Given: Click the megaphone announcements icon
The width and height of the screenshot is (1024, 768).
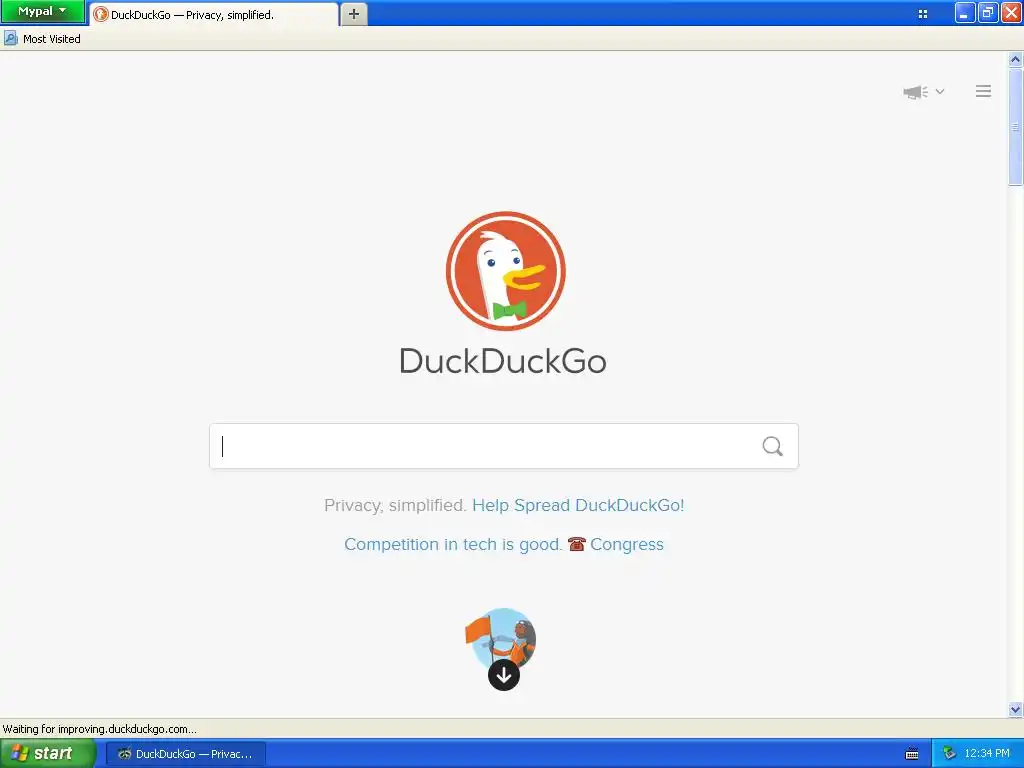Looking at the screenshot, I should (916, 92).
